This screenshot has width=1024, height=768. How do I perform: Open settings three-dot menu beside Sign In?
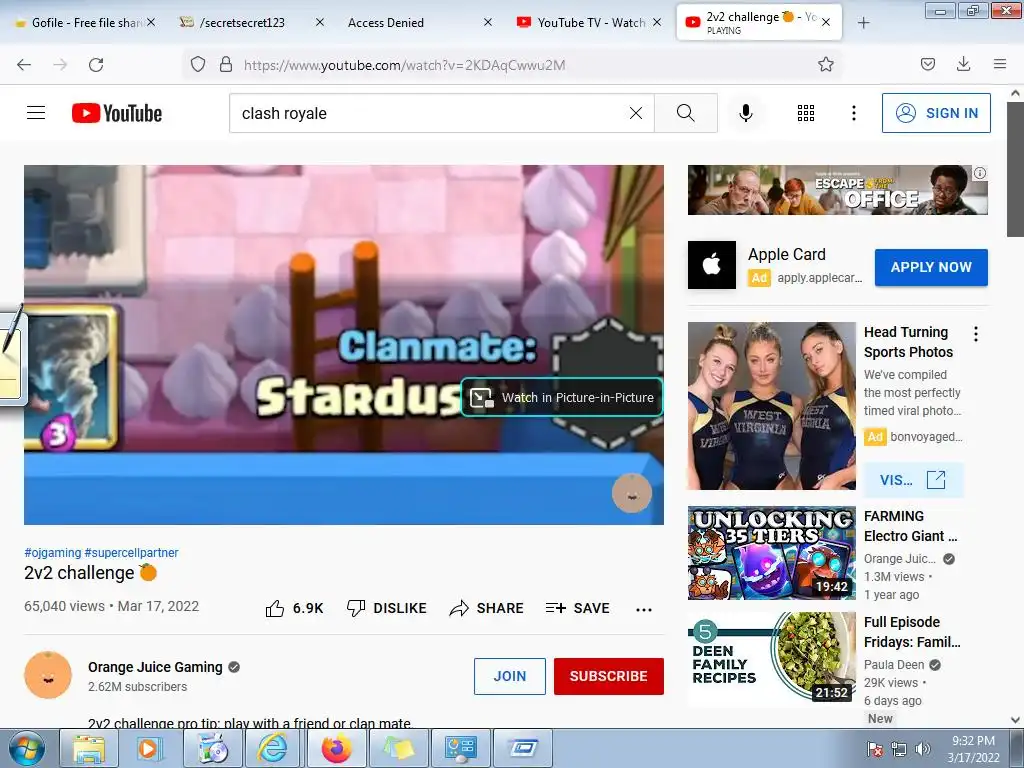[854, 113]
